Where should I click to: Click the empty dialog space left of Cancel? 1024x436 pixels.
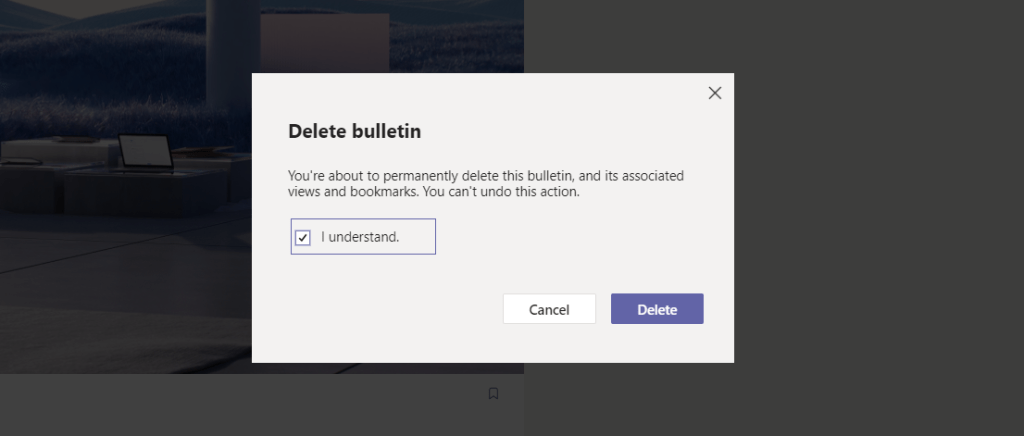click(x=390, y=310)
